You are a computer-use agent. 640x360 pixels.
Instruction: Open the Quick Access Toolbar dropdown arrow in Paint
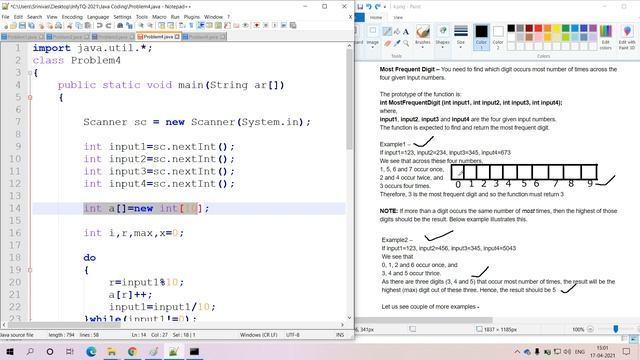click(x=385, y=7)
